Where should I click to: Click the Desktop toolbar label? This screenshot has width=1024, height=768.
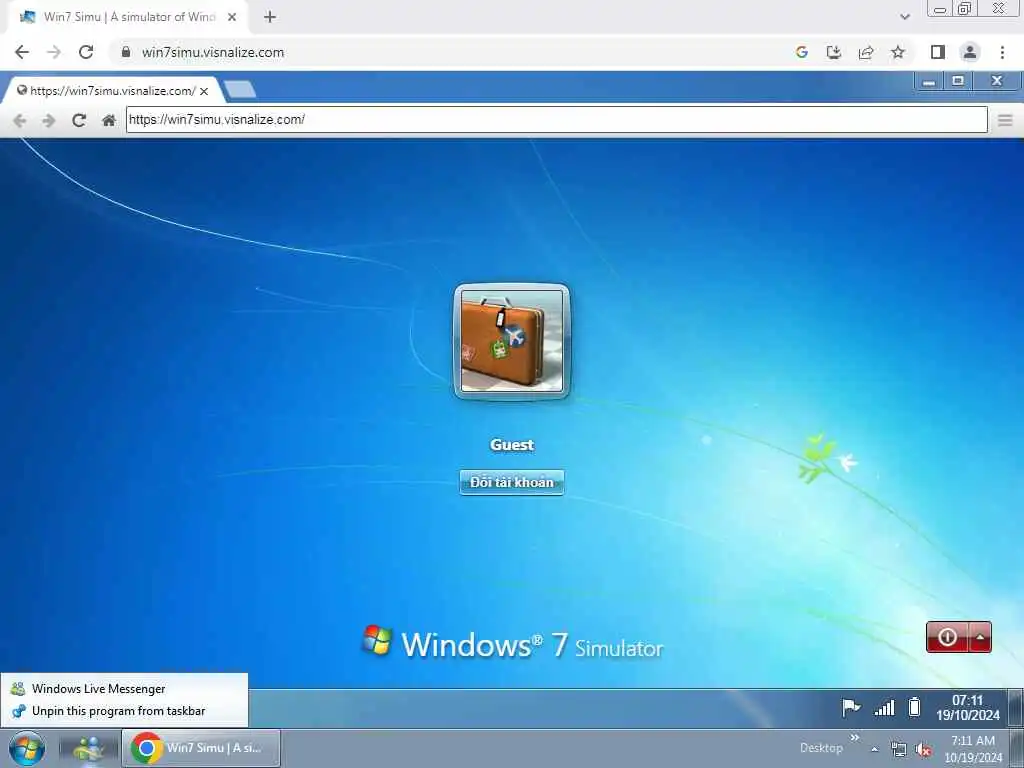(x=821, y=748)
